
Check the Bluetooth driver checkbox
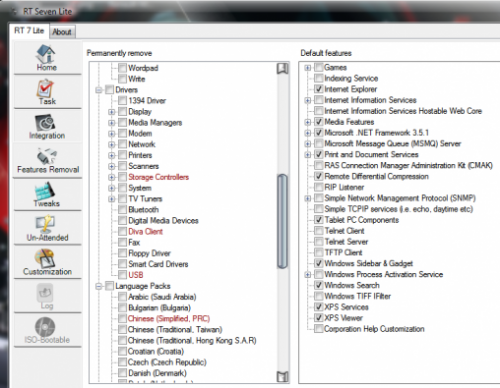pos(122,210)
